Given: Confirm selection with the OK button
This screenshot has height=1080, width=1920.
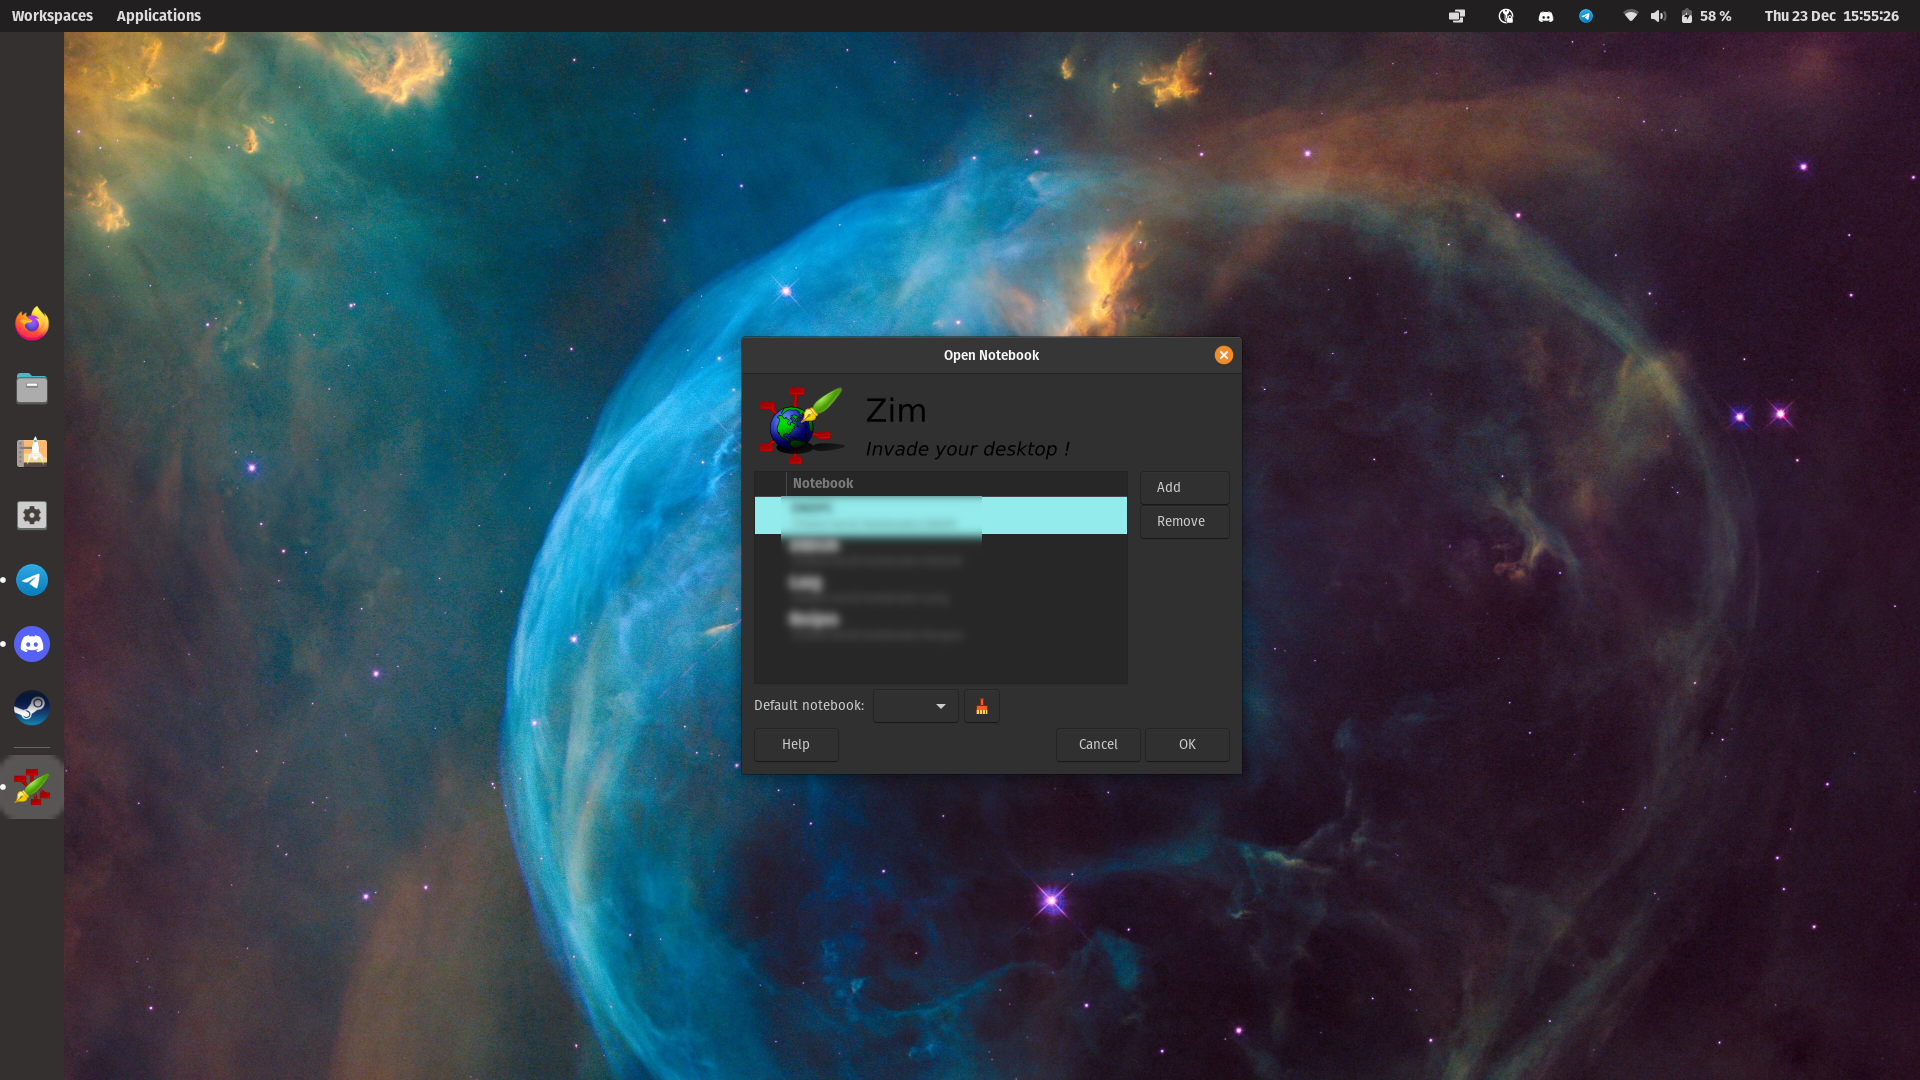Looking at the screenshot, I should click(1187, 745).
